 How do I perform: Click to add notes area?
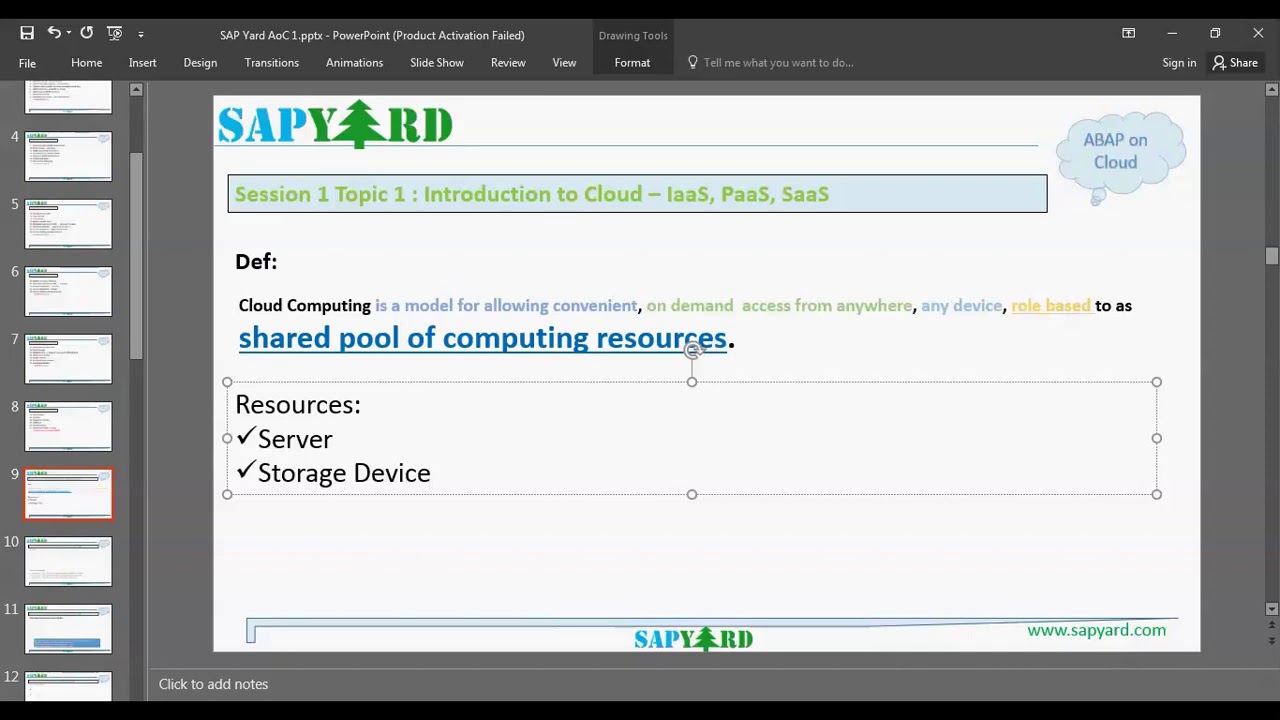pos(213,684)
